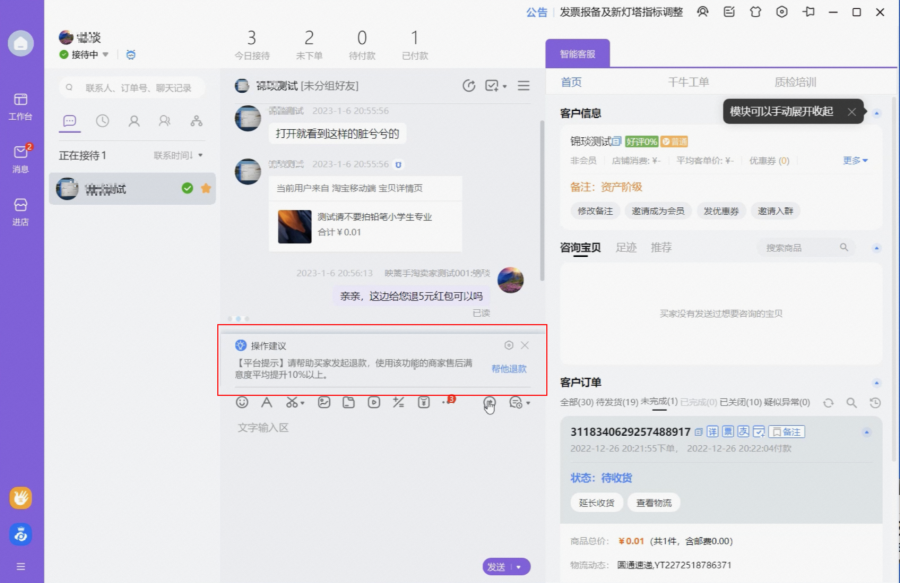The width and height of the screenshot is (900, 583).
Task: Toggle the star on the active contact
Action: tap(206, 188)
